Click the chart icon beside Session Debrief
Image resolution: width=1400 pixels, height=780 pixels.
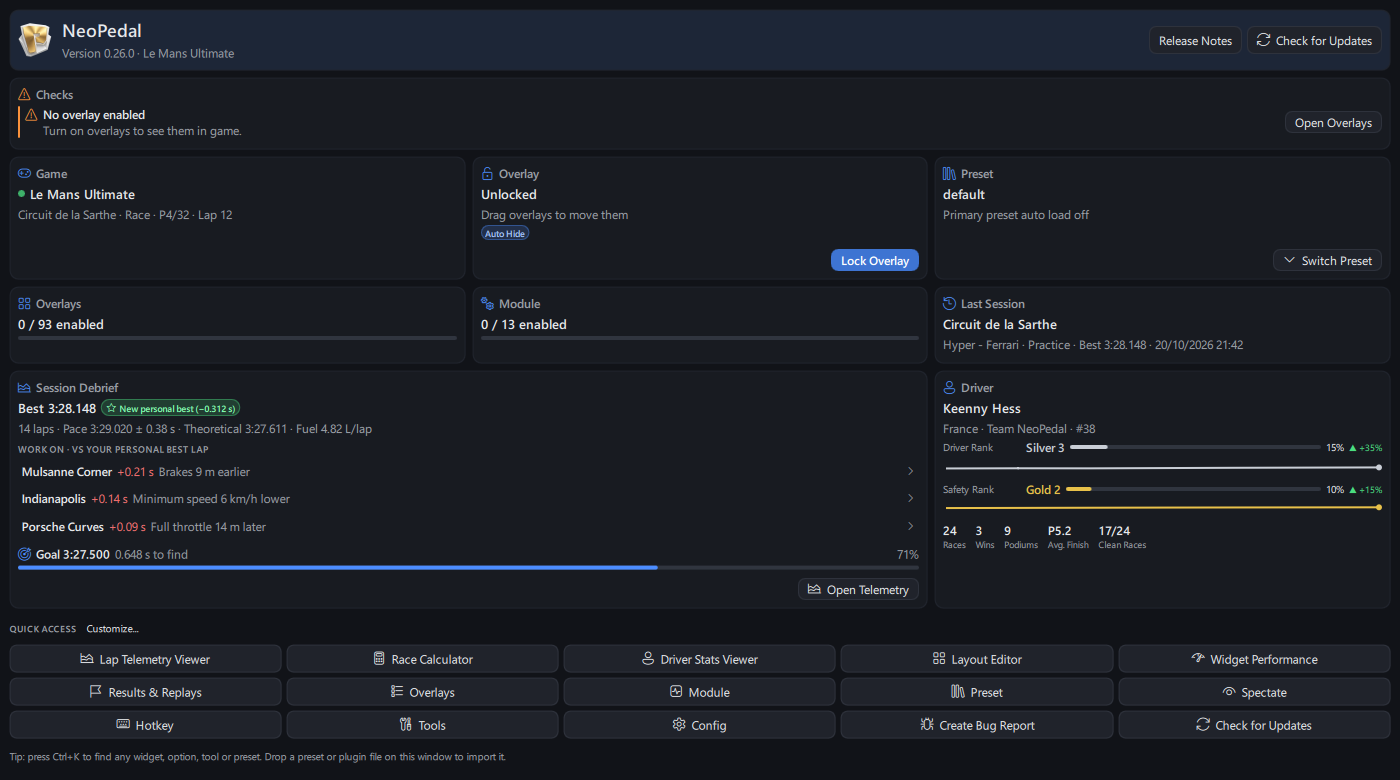coord(24,387)
